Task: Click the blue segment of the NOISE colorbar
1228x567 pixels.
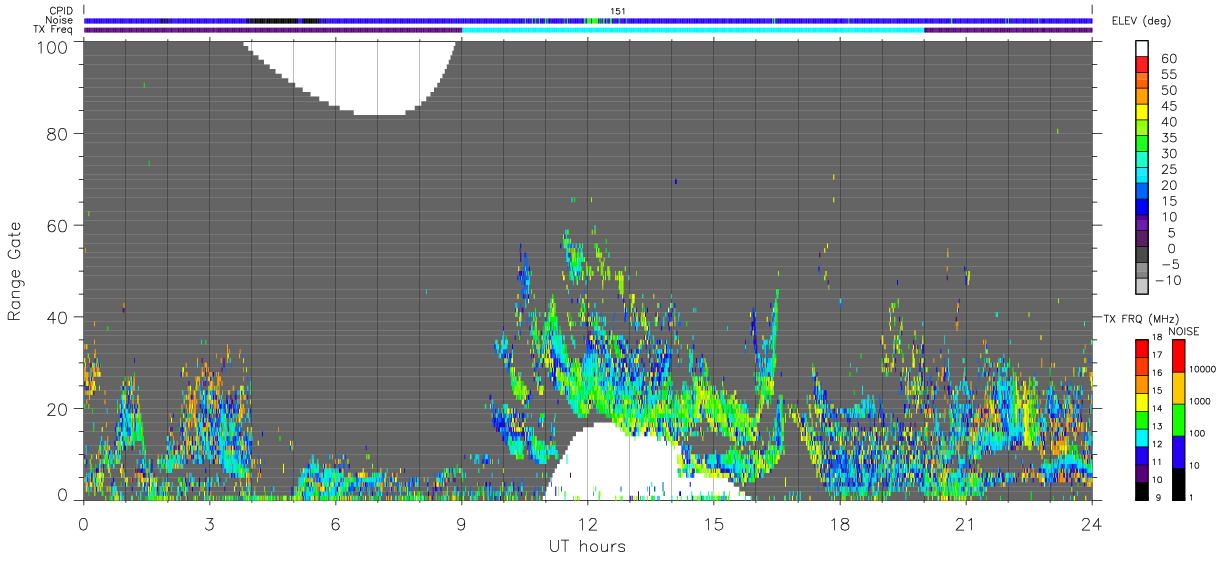Action: [1178, 451]
